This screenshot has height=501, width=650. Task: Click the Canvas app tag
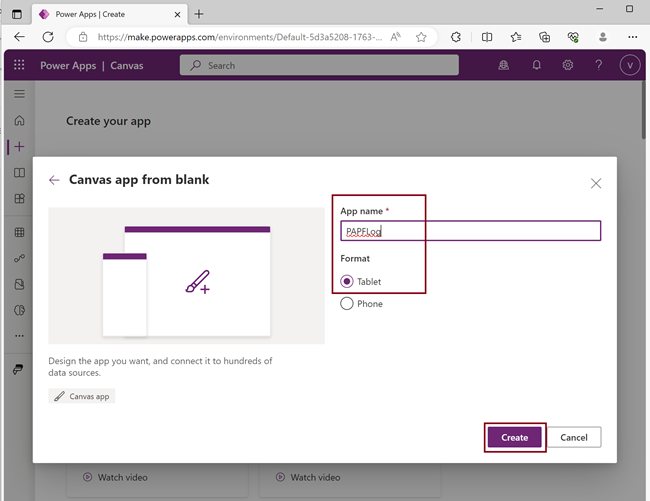pyautogui.click(x=82, y=396)
